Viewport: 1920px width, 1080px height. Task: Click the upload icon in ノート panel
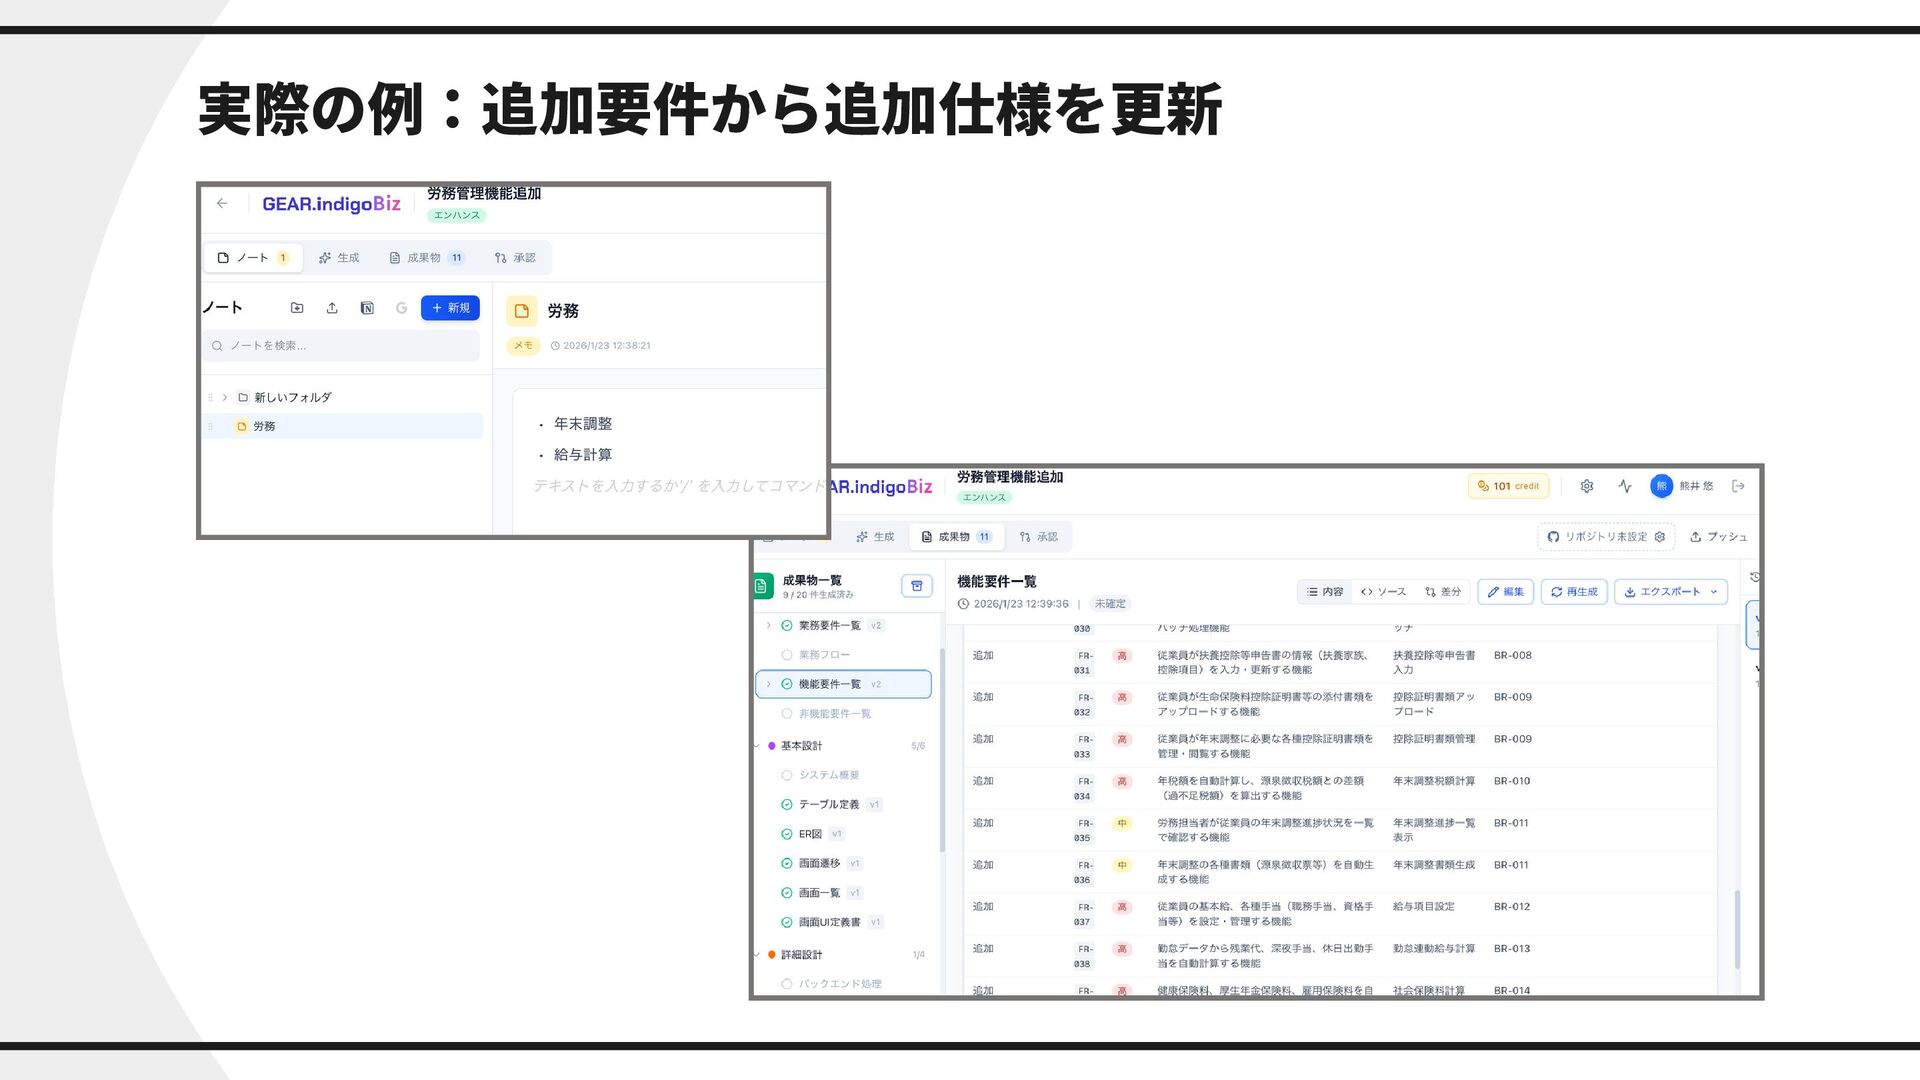pyautogui.click(x=332, y=308)
